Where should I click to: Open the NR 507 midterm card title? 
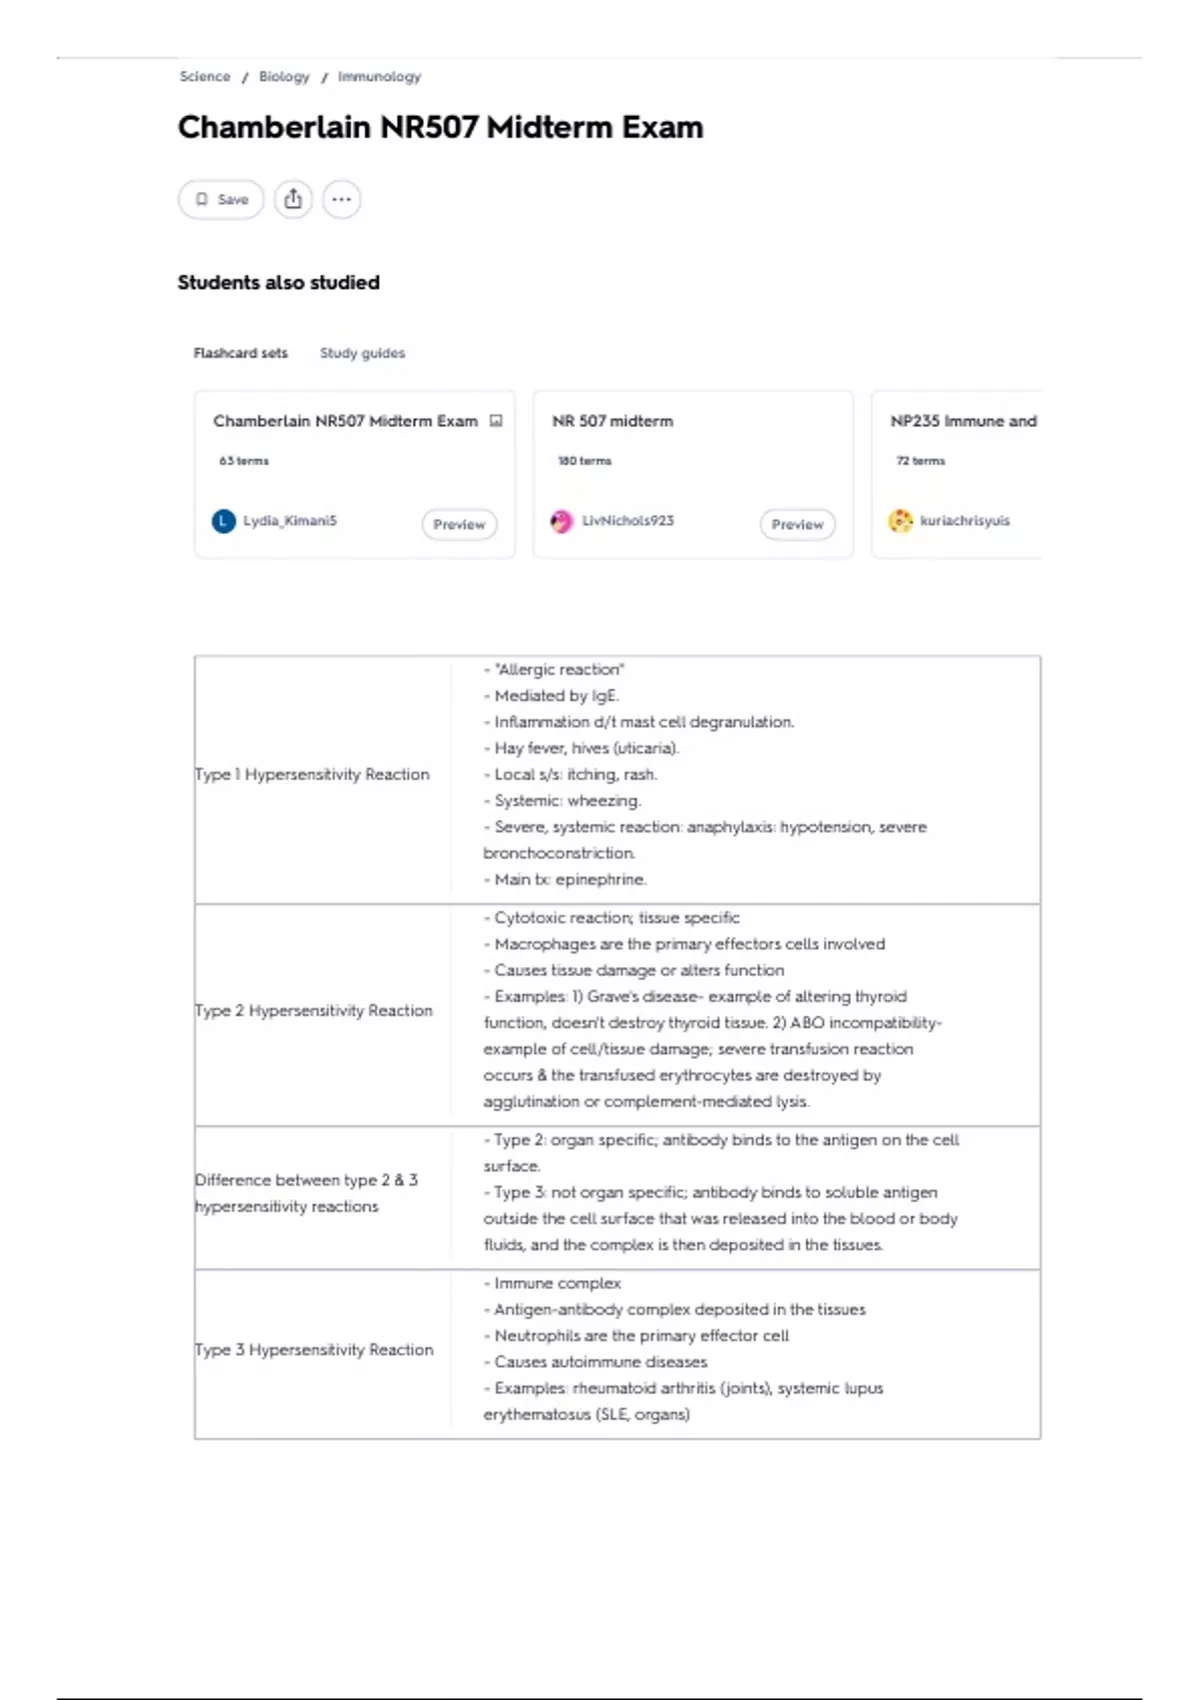pyautogui.click(x=613, y=421)
